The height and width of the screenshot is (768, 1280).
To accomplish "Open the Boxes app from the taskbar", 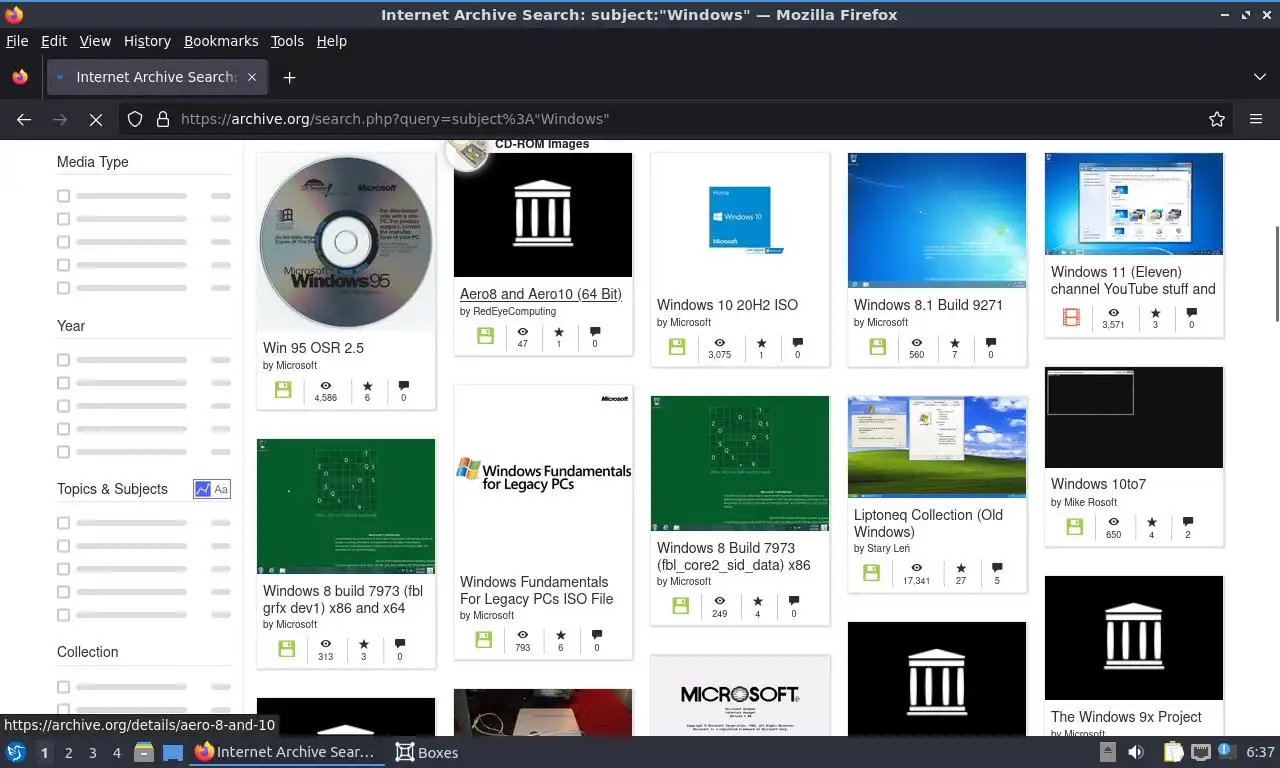I will click(427, 752).
